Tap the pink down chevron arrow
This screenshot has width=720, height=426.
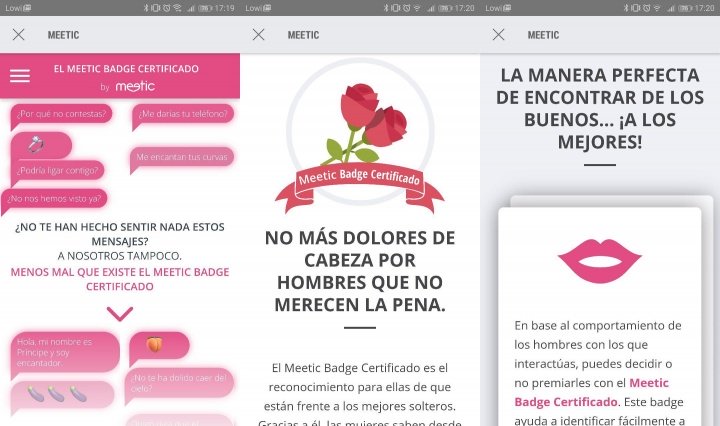(x=120, y=314)
